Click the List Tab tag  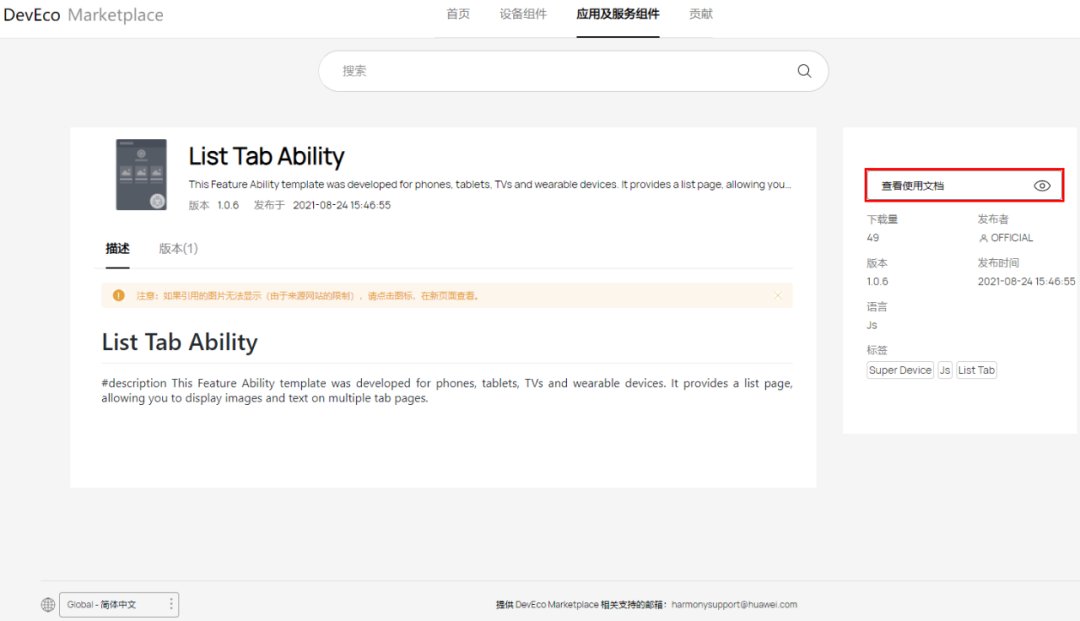[976, 370]
